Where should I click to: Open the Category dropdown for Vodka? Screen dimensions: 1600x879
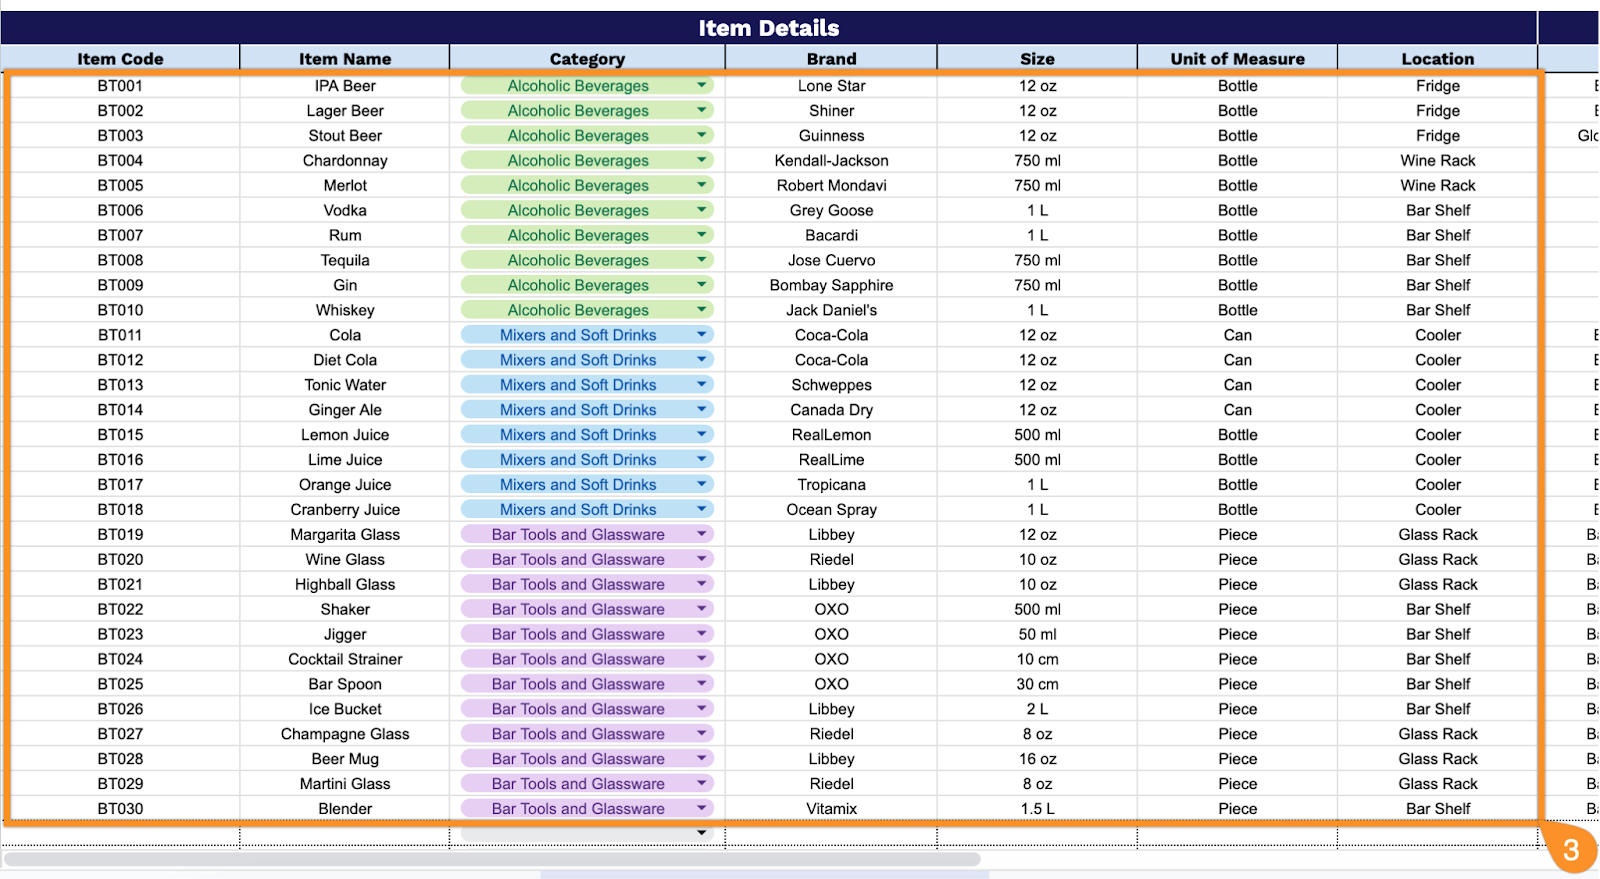[703, 210]
